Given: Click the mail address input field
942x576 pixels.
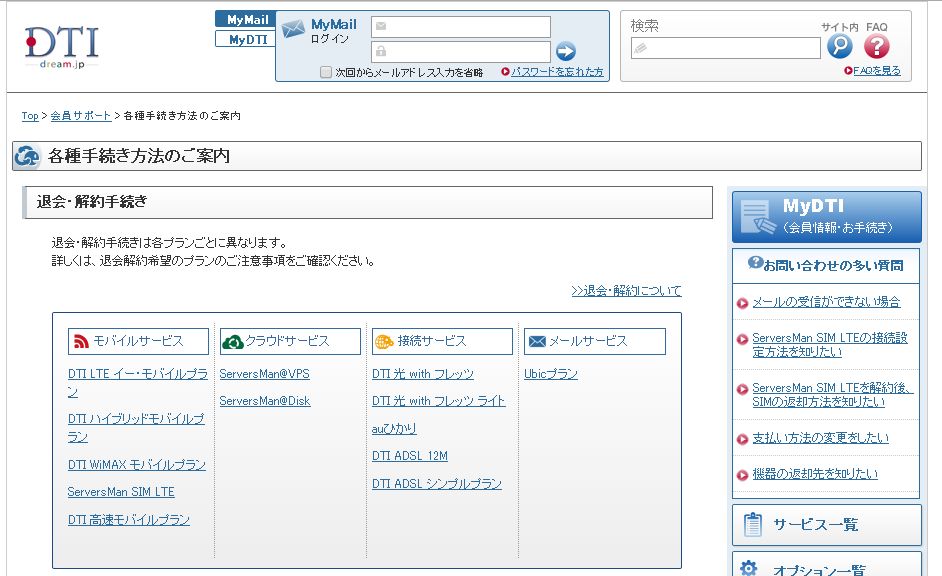Looking at the screenshot, I should [460, 27].
